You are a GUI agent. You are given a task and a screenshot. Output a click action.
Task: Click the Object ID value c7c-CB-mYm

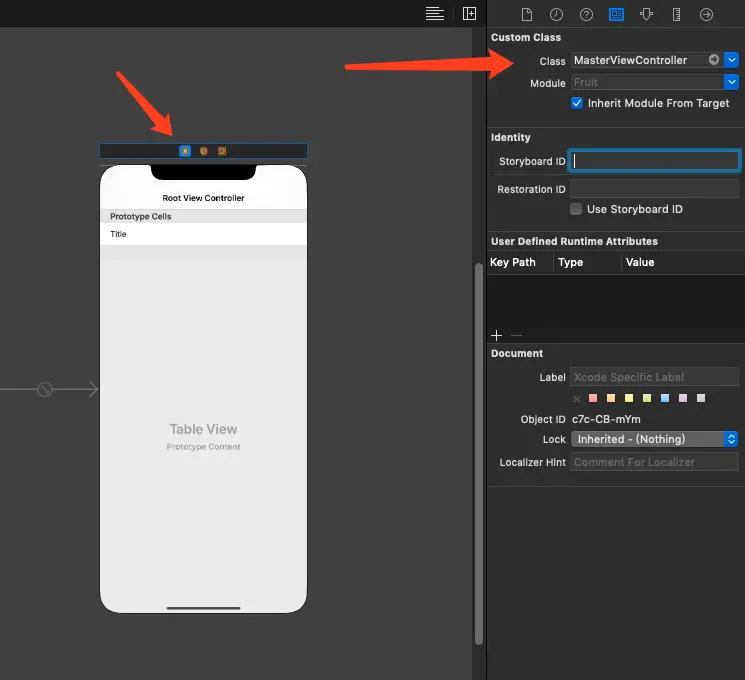606,419
